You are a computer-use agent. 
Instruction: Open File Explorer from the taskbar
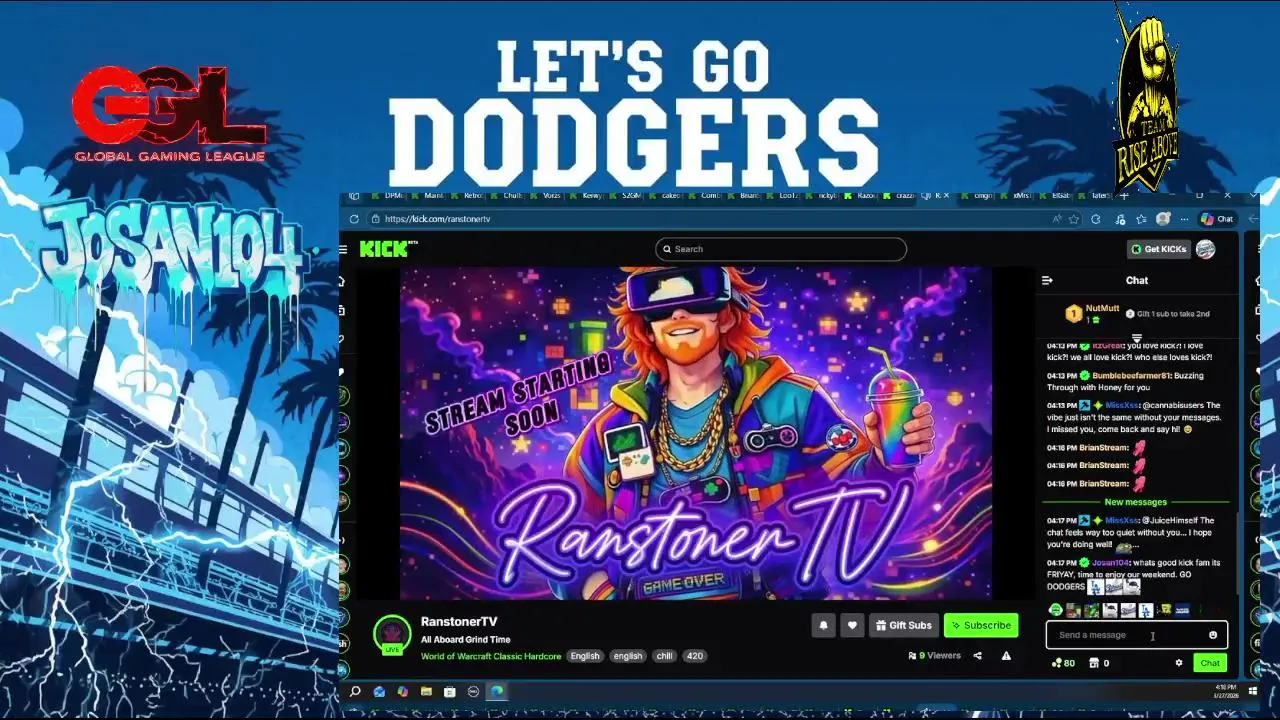click(x=426, y=691)
